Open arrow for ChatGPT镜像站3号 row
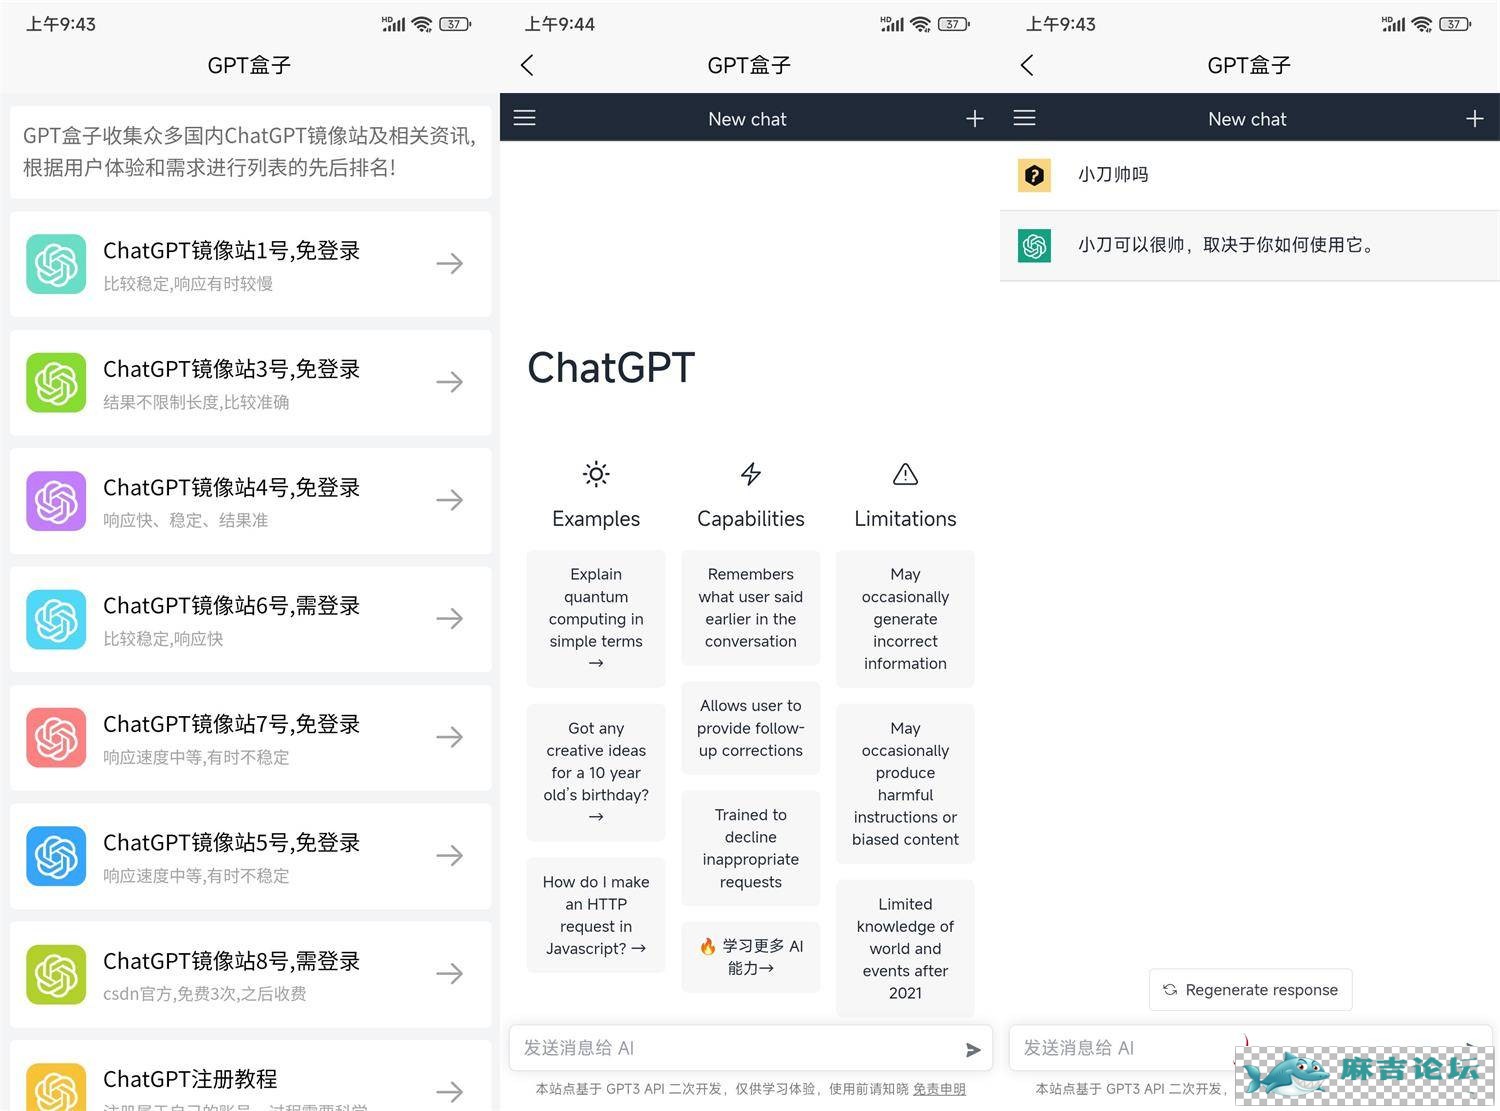 pos(450,382)
